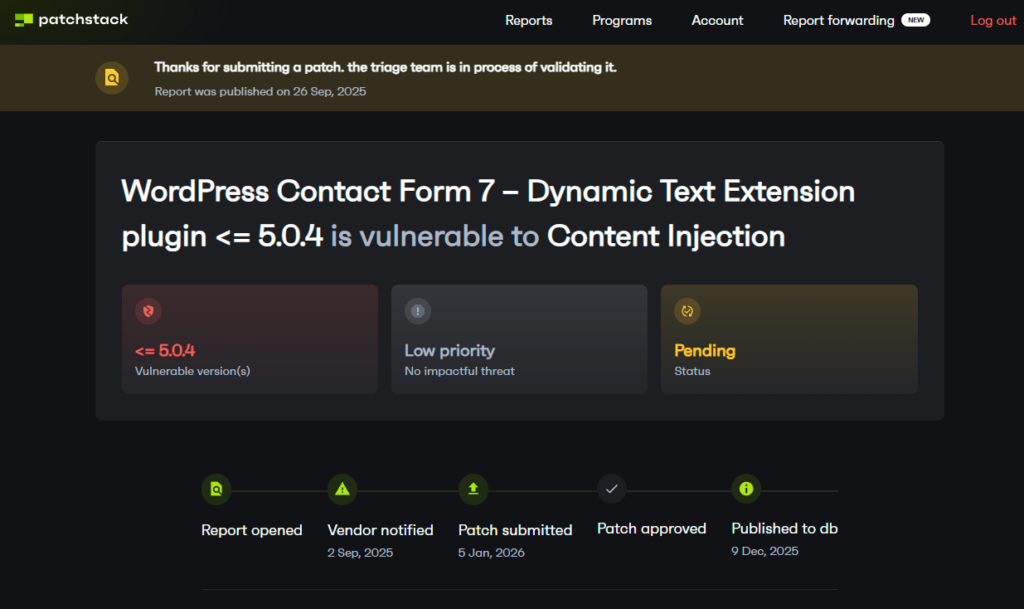Click the vulnerability report title heading

[x=488, y=213]
